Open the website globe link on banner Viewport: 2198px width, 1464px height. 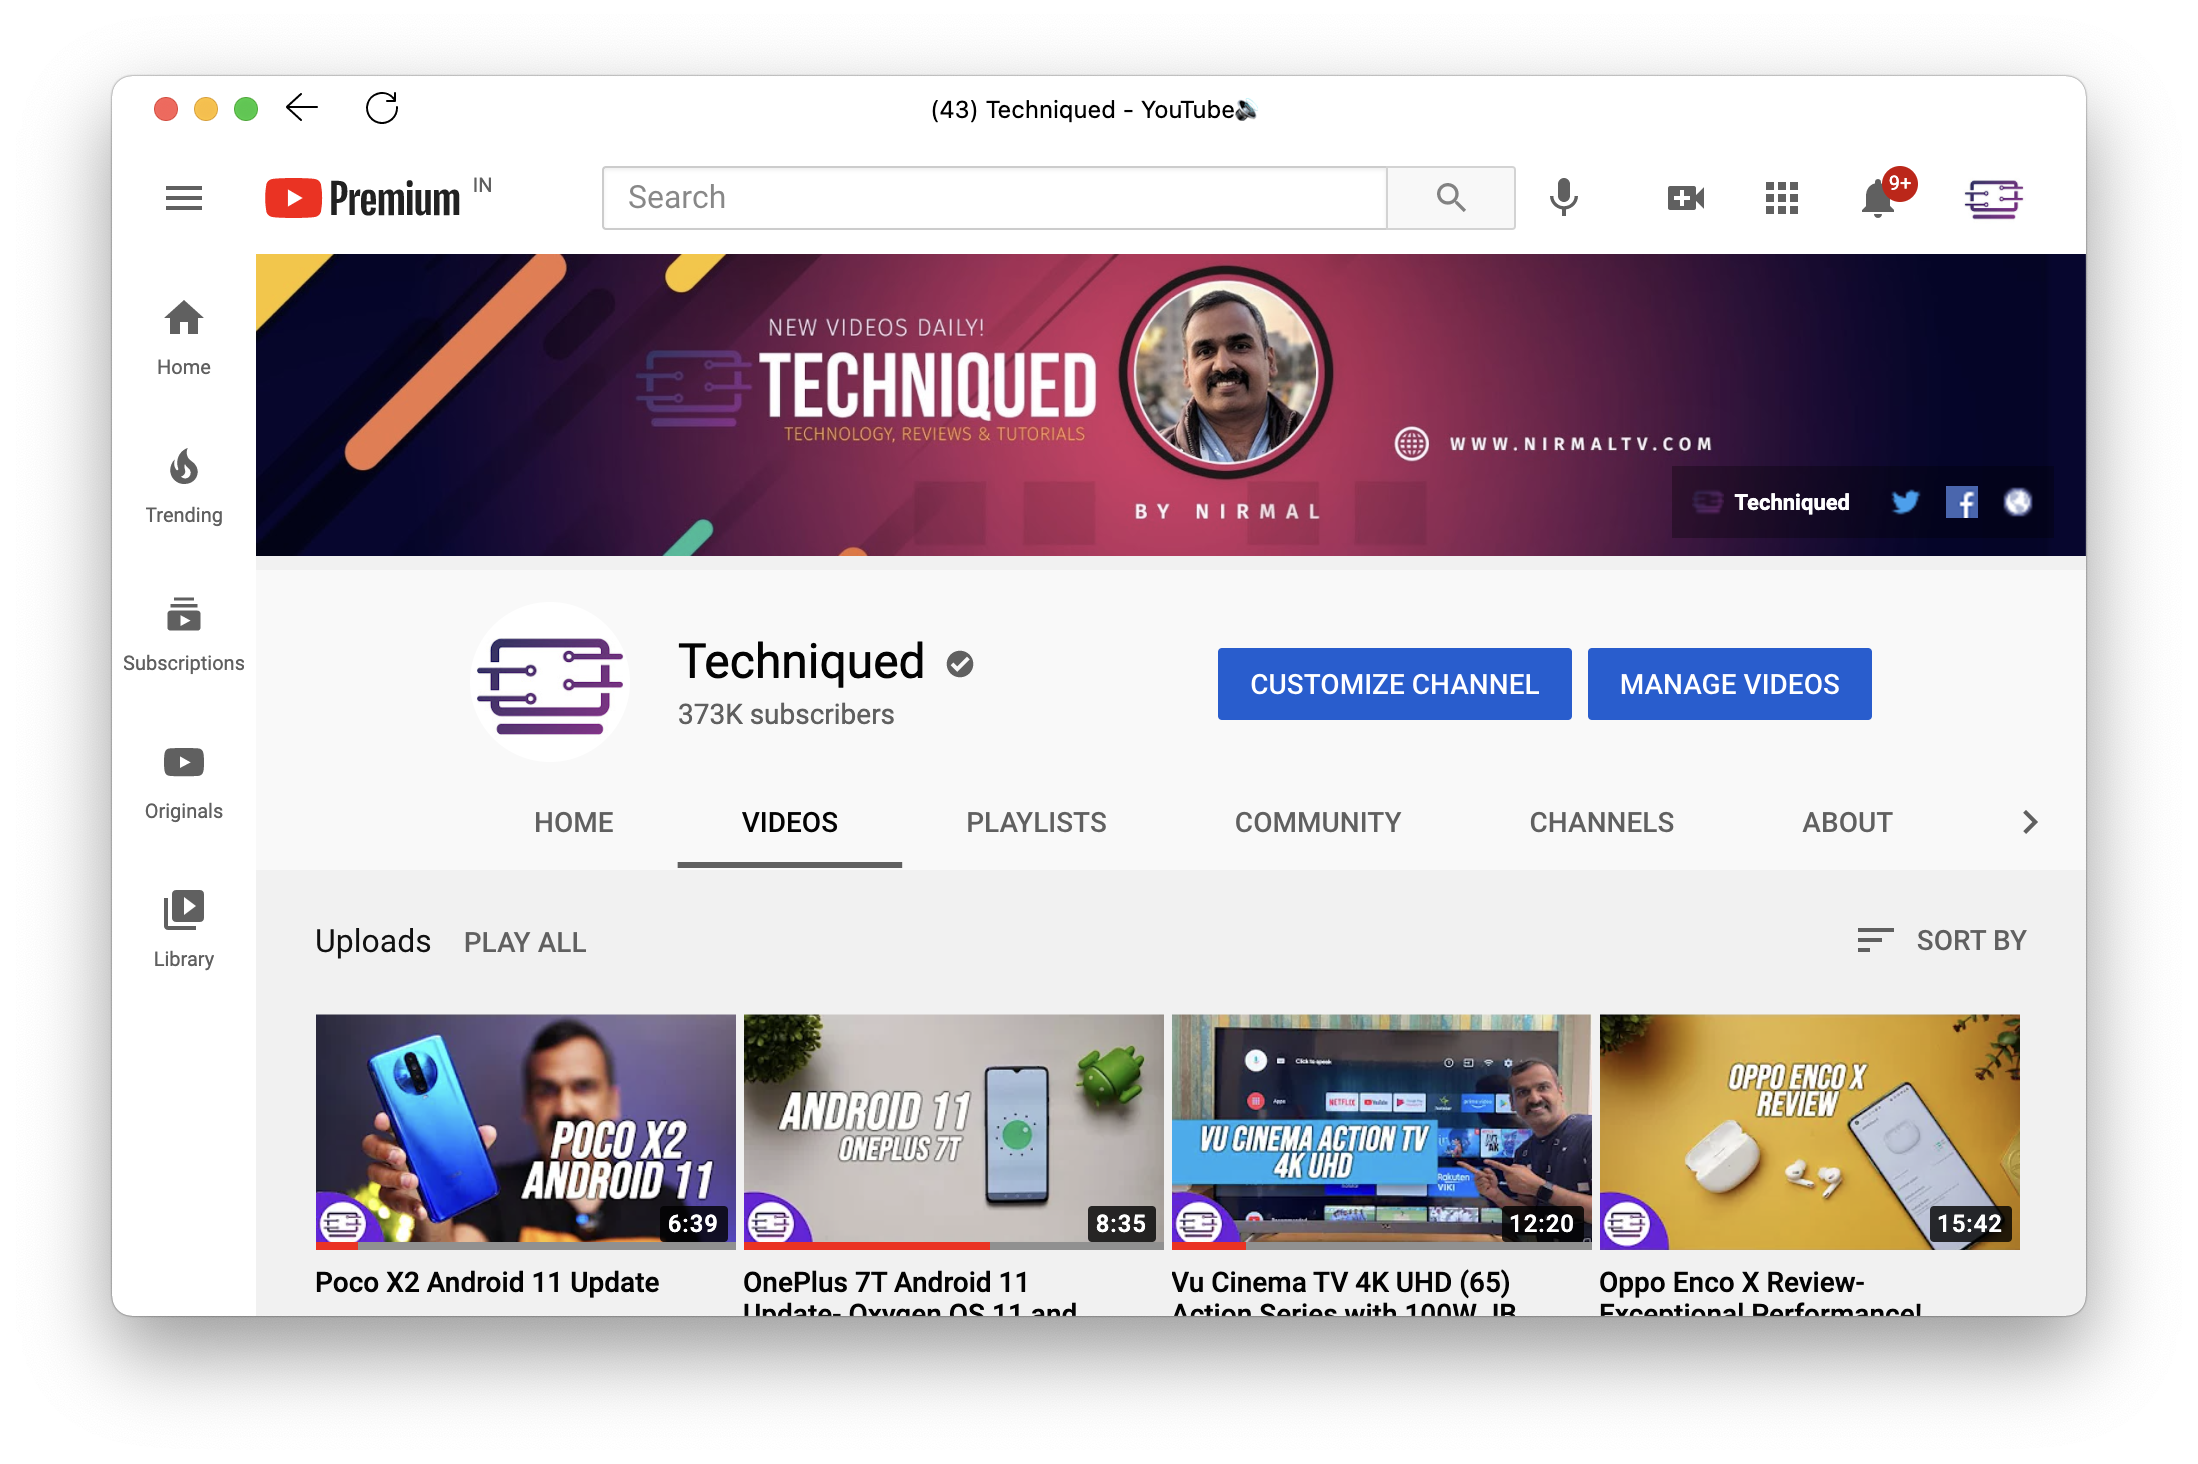point(2018,502)
